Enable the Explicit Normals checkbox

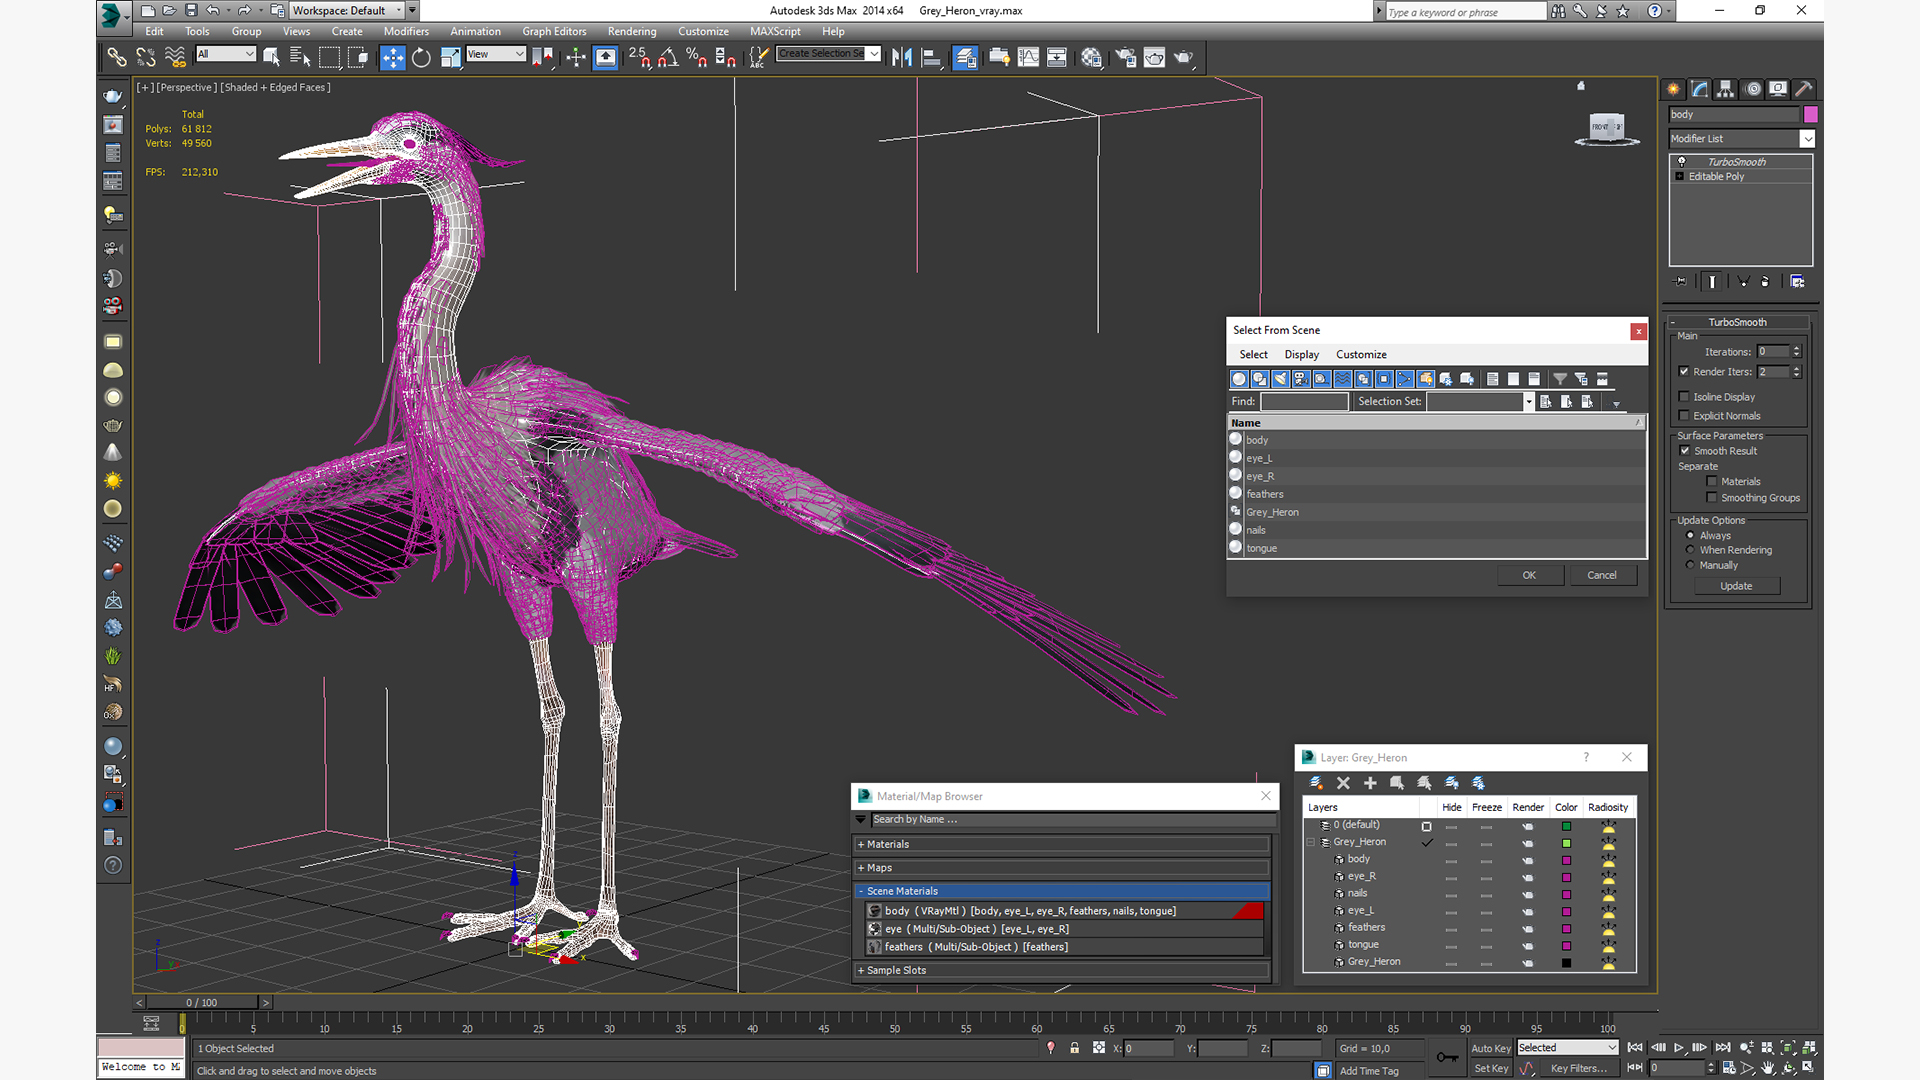click(x=1684, y=416)
